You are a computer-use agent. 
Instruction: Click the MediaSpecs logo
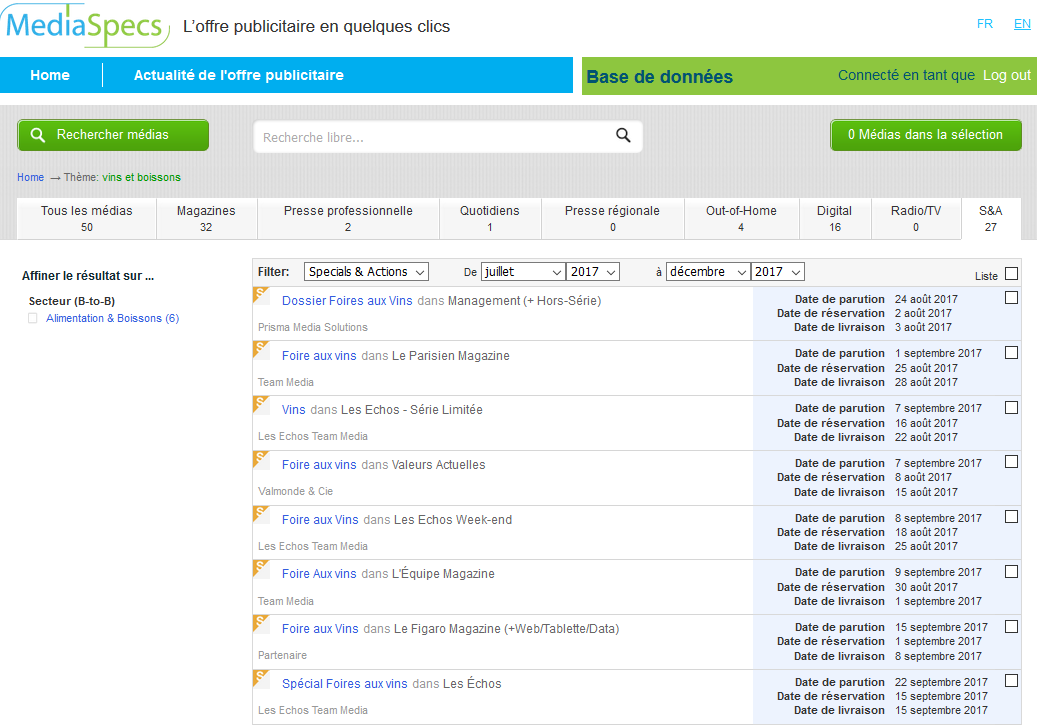86,26
